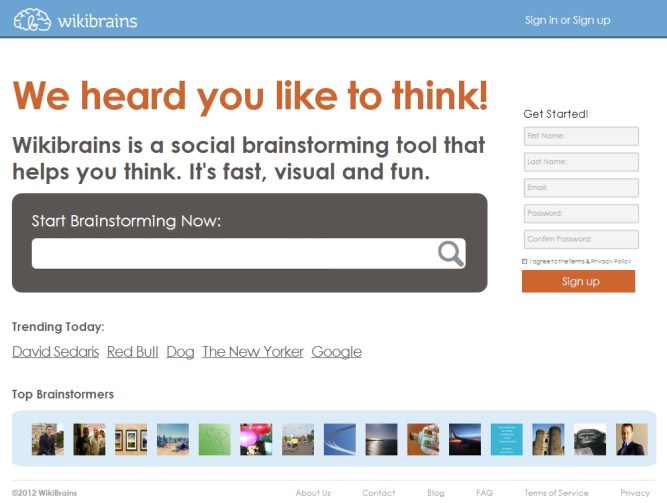Open the last brainstormer avatar, man in suit
The height and width of the screenshot is (503, 667).
tap(631, 439)
